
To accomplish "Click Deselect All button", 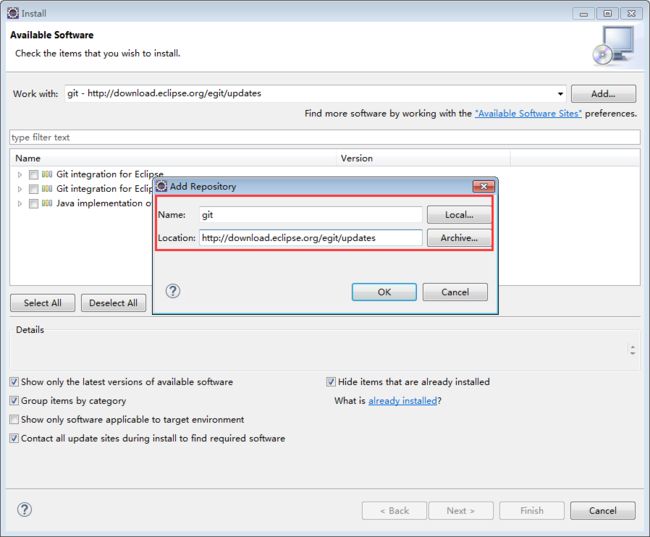I will (114, 303).
